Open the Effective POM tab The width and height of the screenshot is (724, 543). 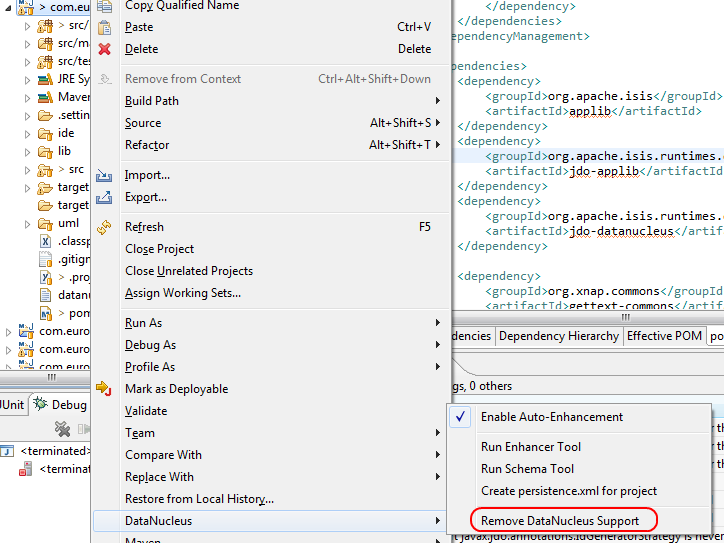tap(664, 336)
